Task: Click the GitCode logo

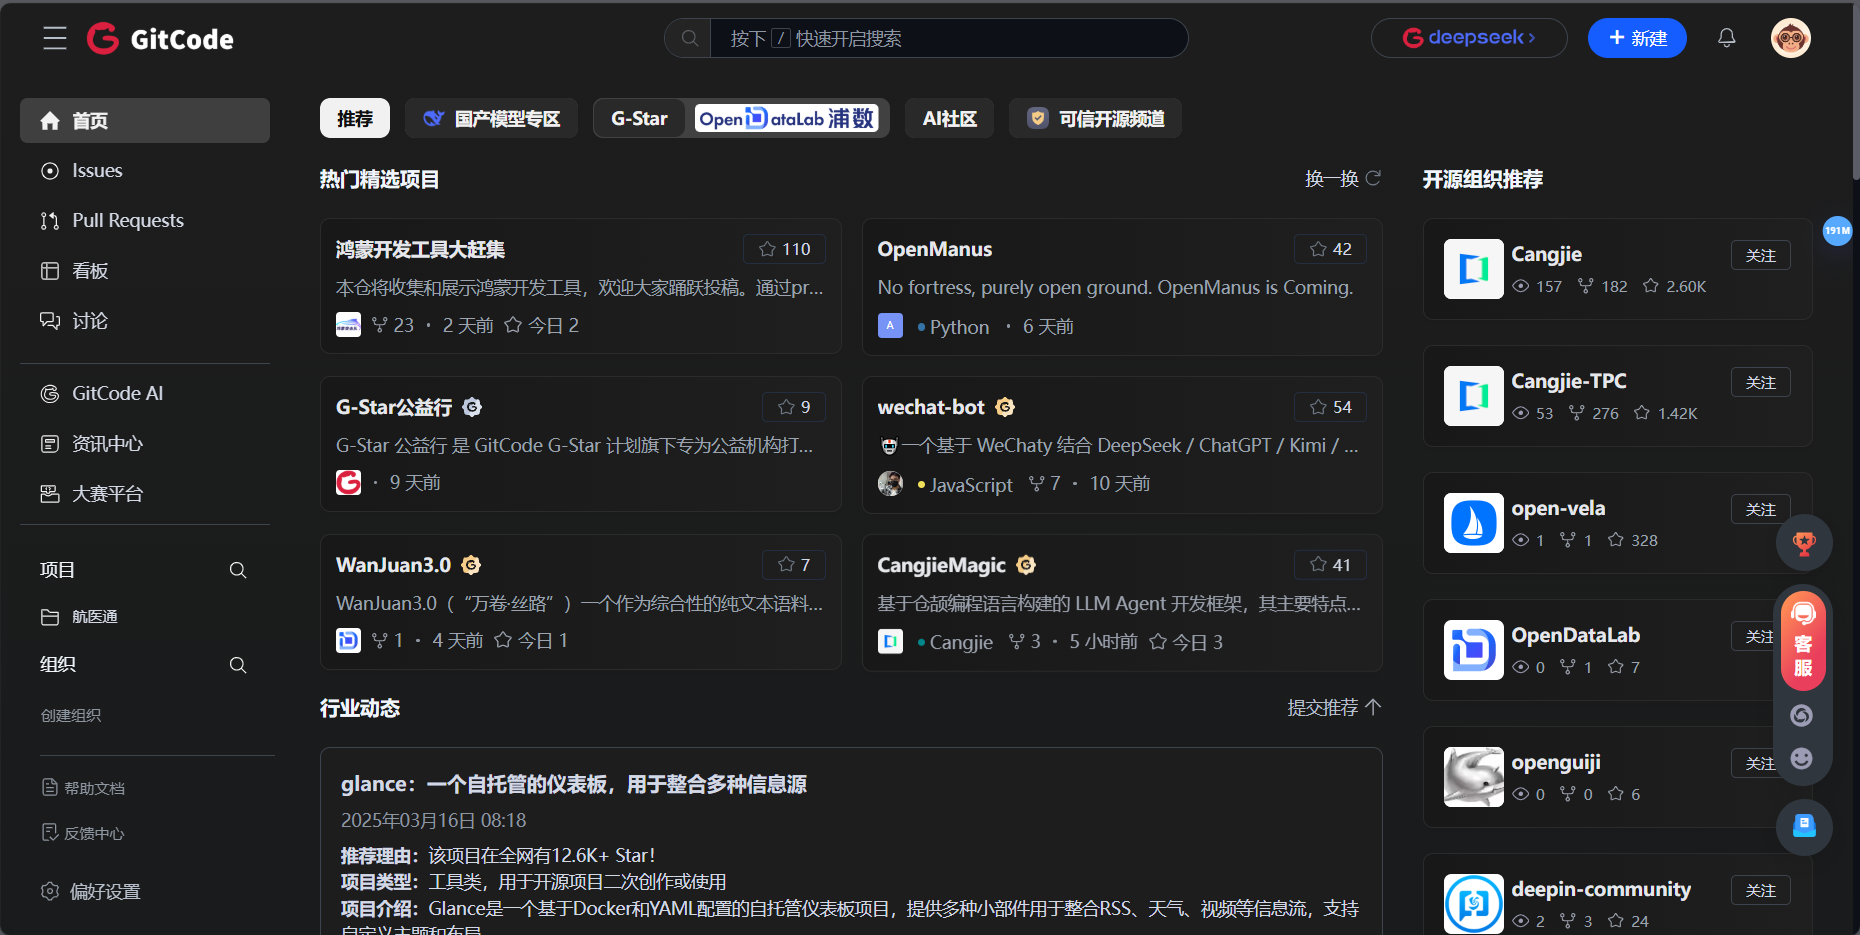Action: tap(160, 39)
